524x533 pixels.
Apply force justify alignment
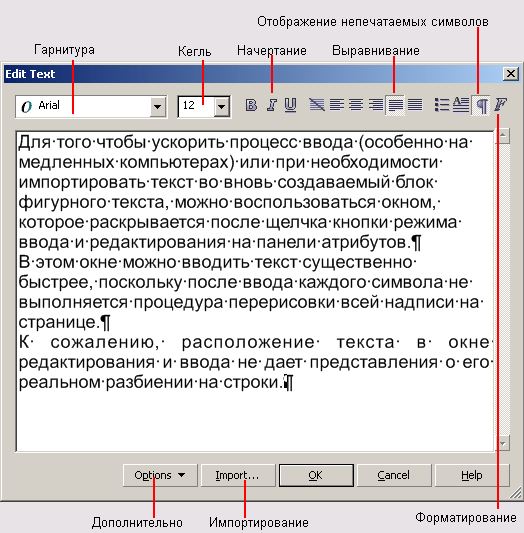coord(415,105)
